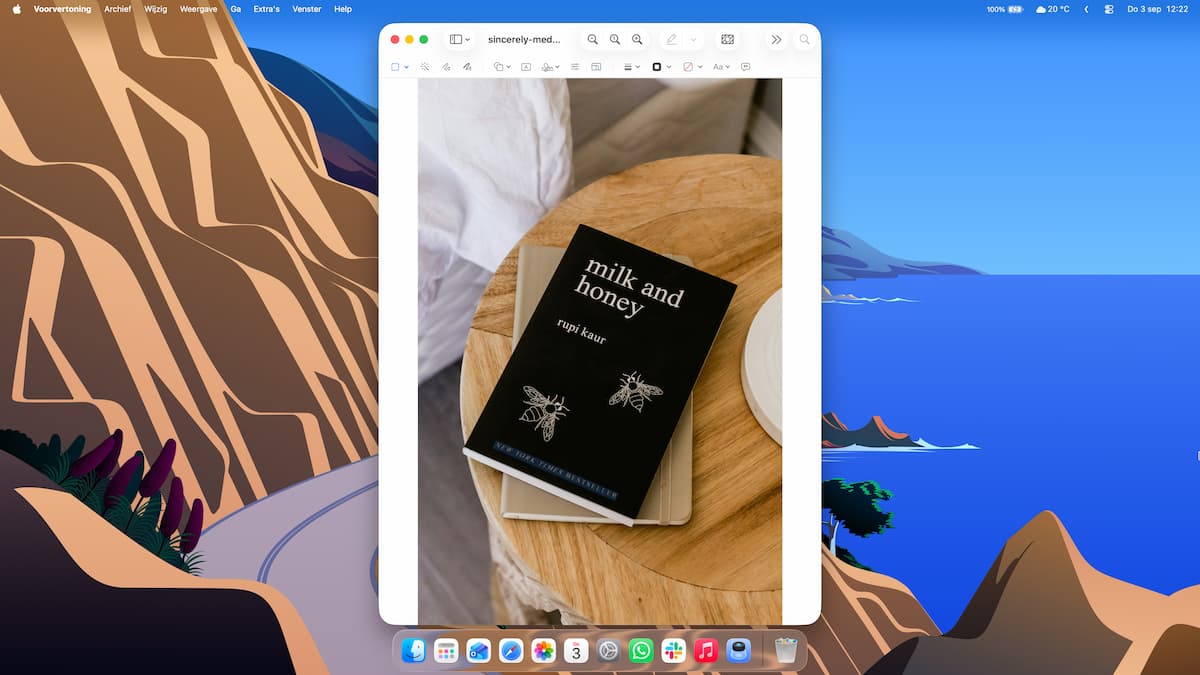Viewport: 1200px width, 675px height.
Task: Open the fill color swatch menu
Action: [x=692, y=67]
